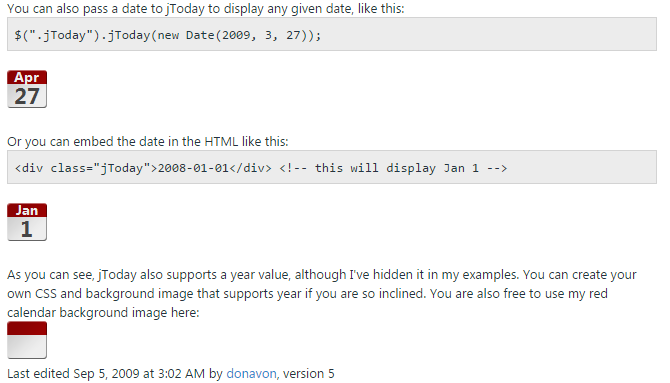The width and height of the screenshot is (670, 383).
Task: Click the number 1 on Jan calendar icon
Action: pos(26,229)
